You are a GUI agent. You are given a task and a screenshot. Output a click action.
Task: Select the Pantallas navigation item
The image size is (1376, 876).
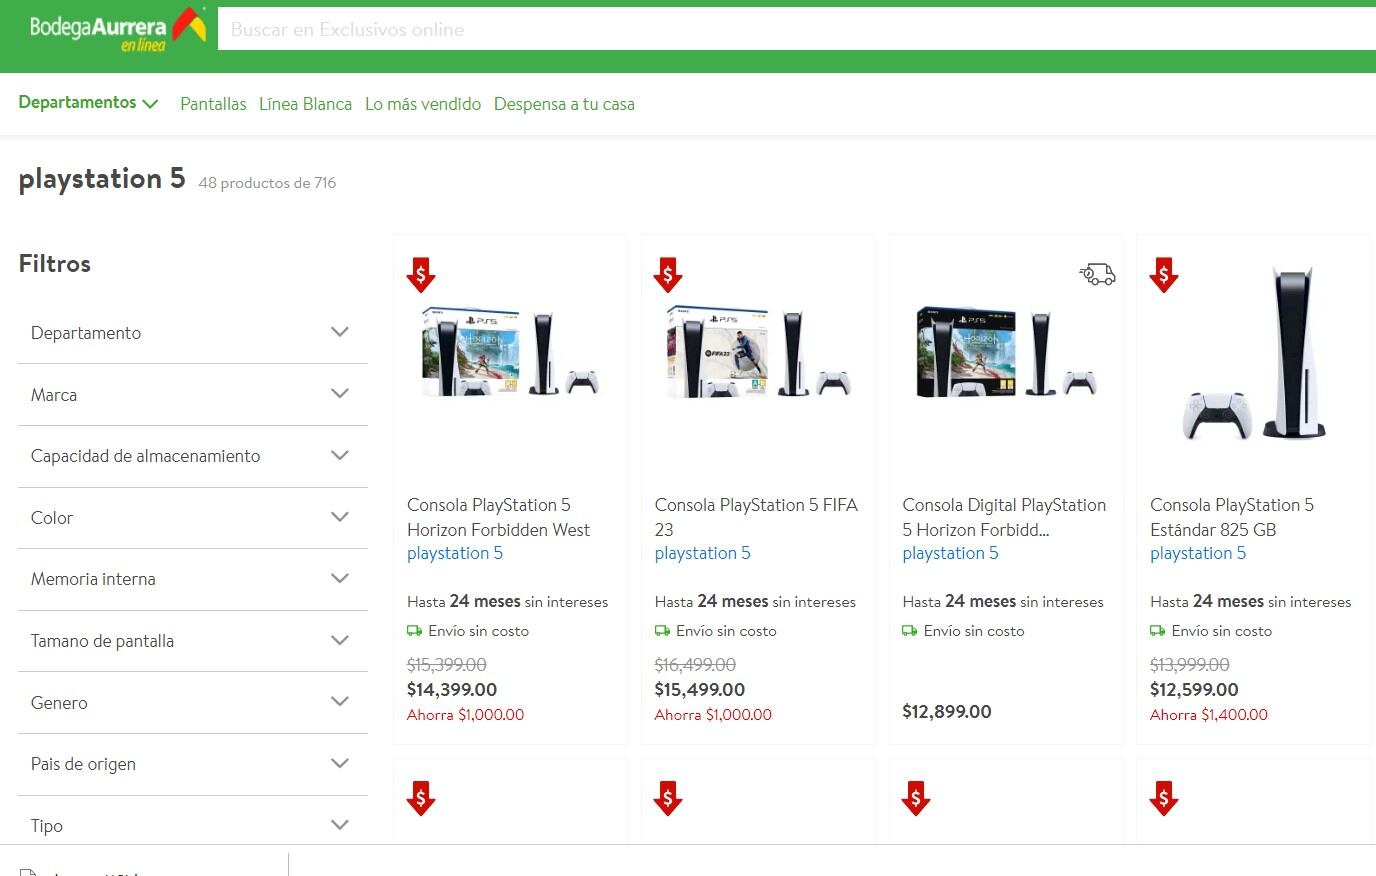(x=212, y=103)
